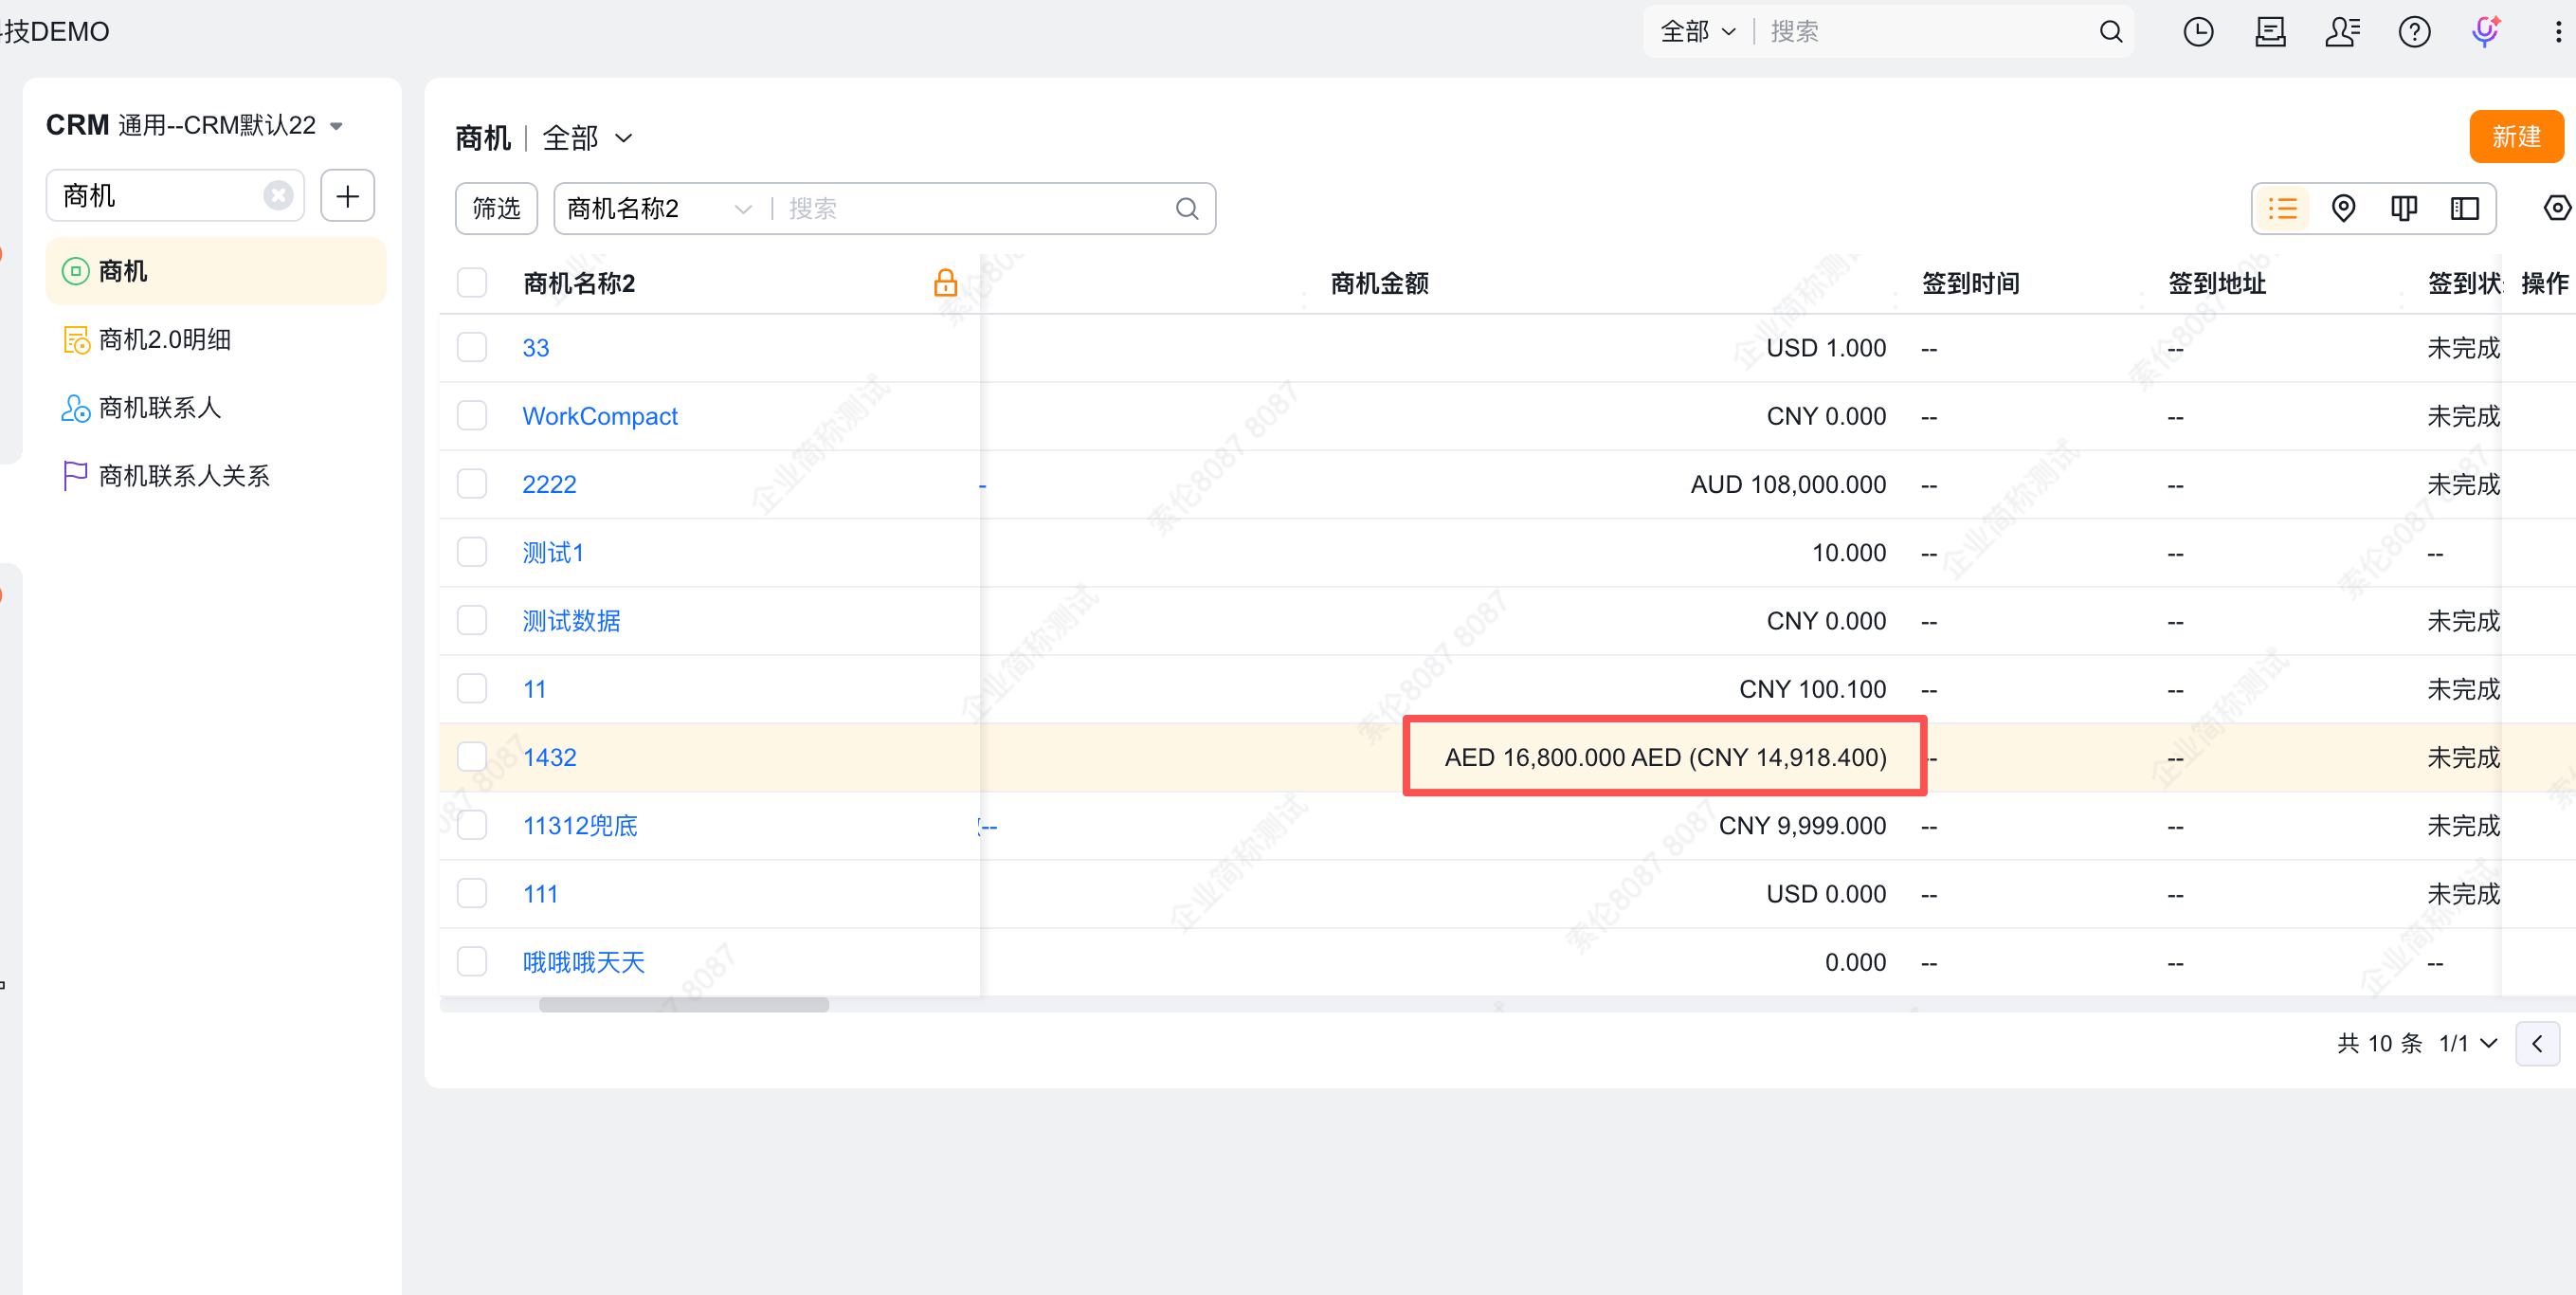Open the 商机名称2 search field dropdown
This screenshot has width=2576, height=1295.
click(x=658, y=208)
